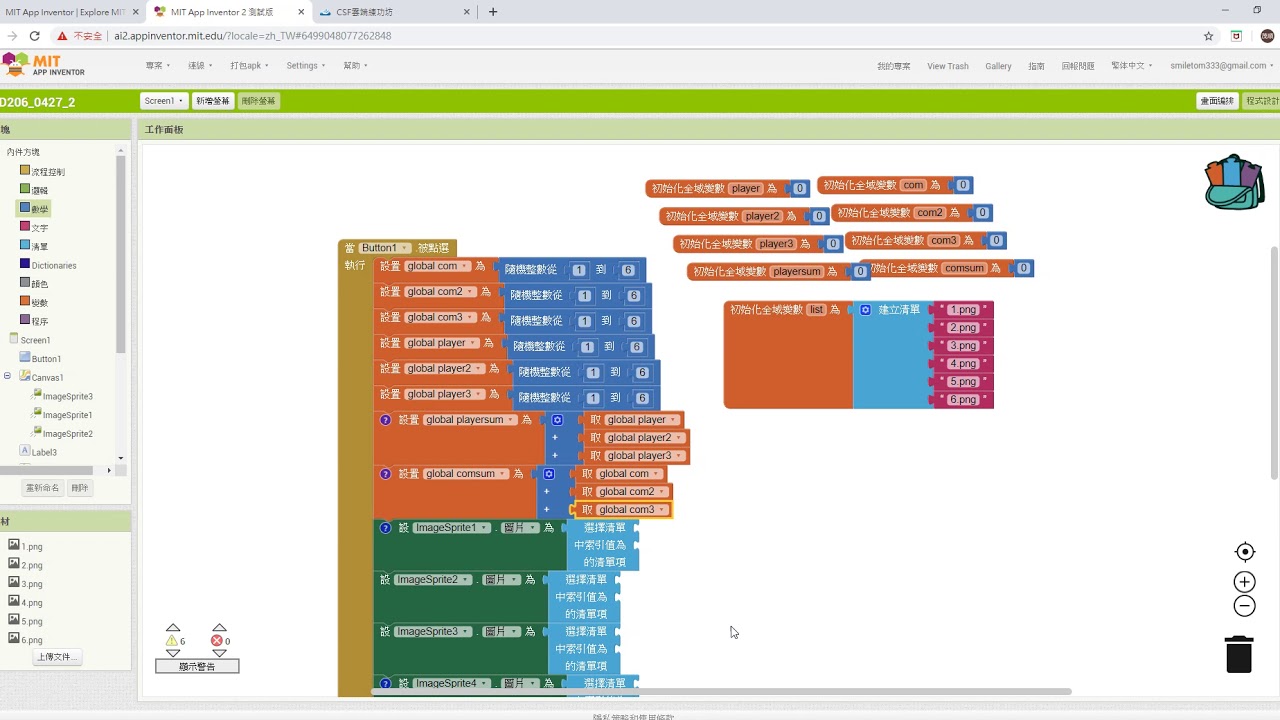1280x720 pixels.
Task: Open the 連線 menu
Action: [x=200, y=66]
